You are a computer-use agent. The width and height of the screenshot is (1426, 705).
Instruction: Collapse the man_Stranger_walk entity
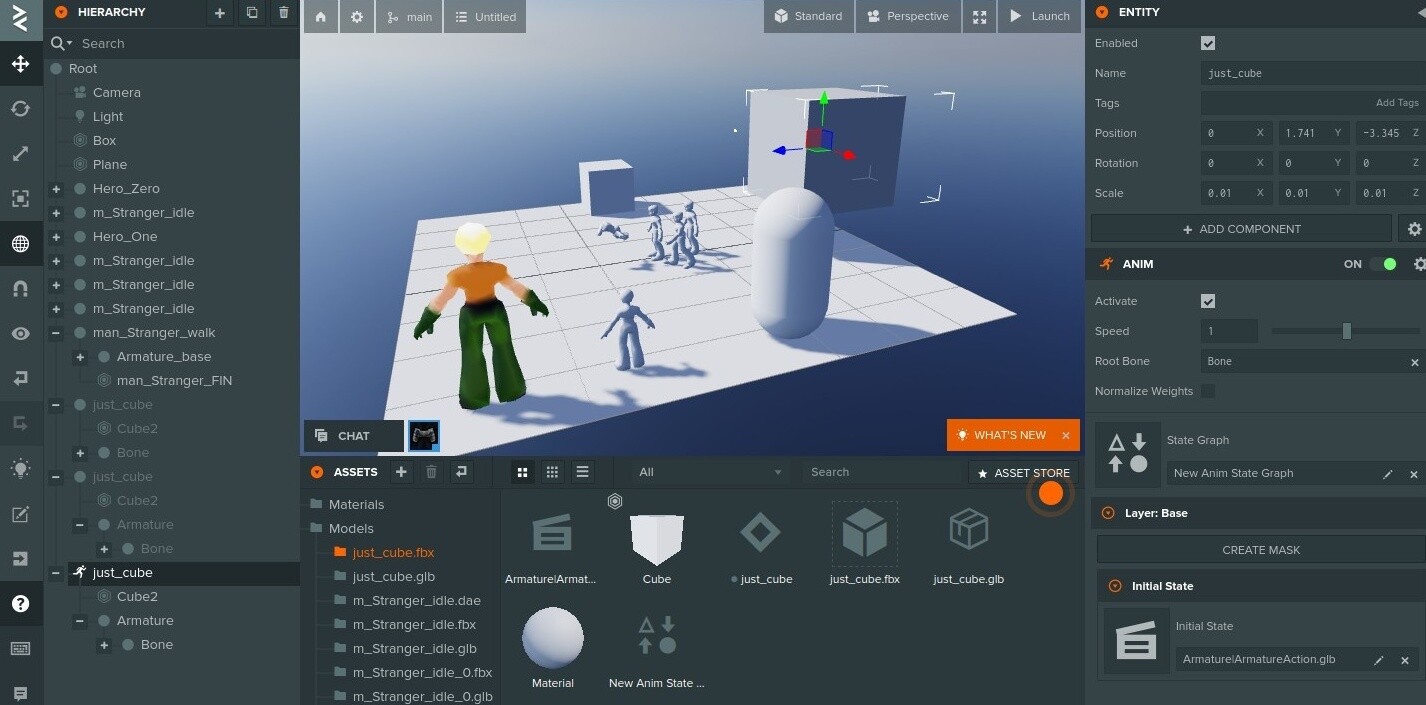(56, 333)
